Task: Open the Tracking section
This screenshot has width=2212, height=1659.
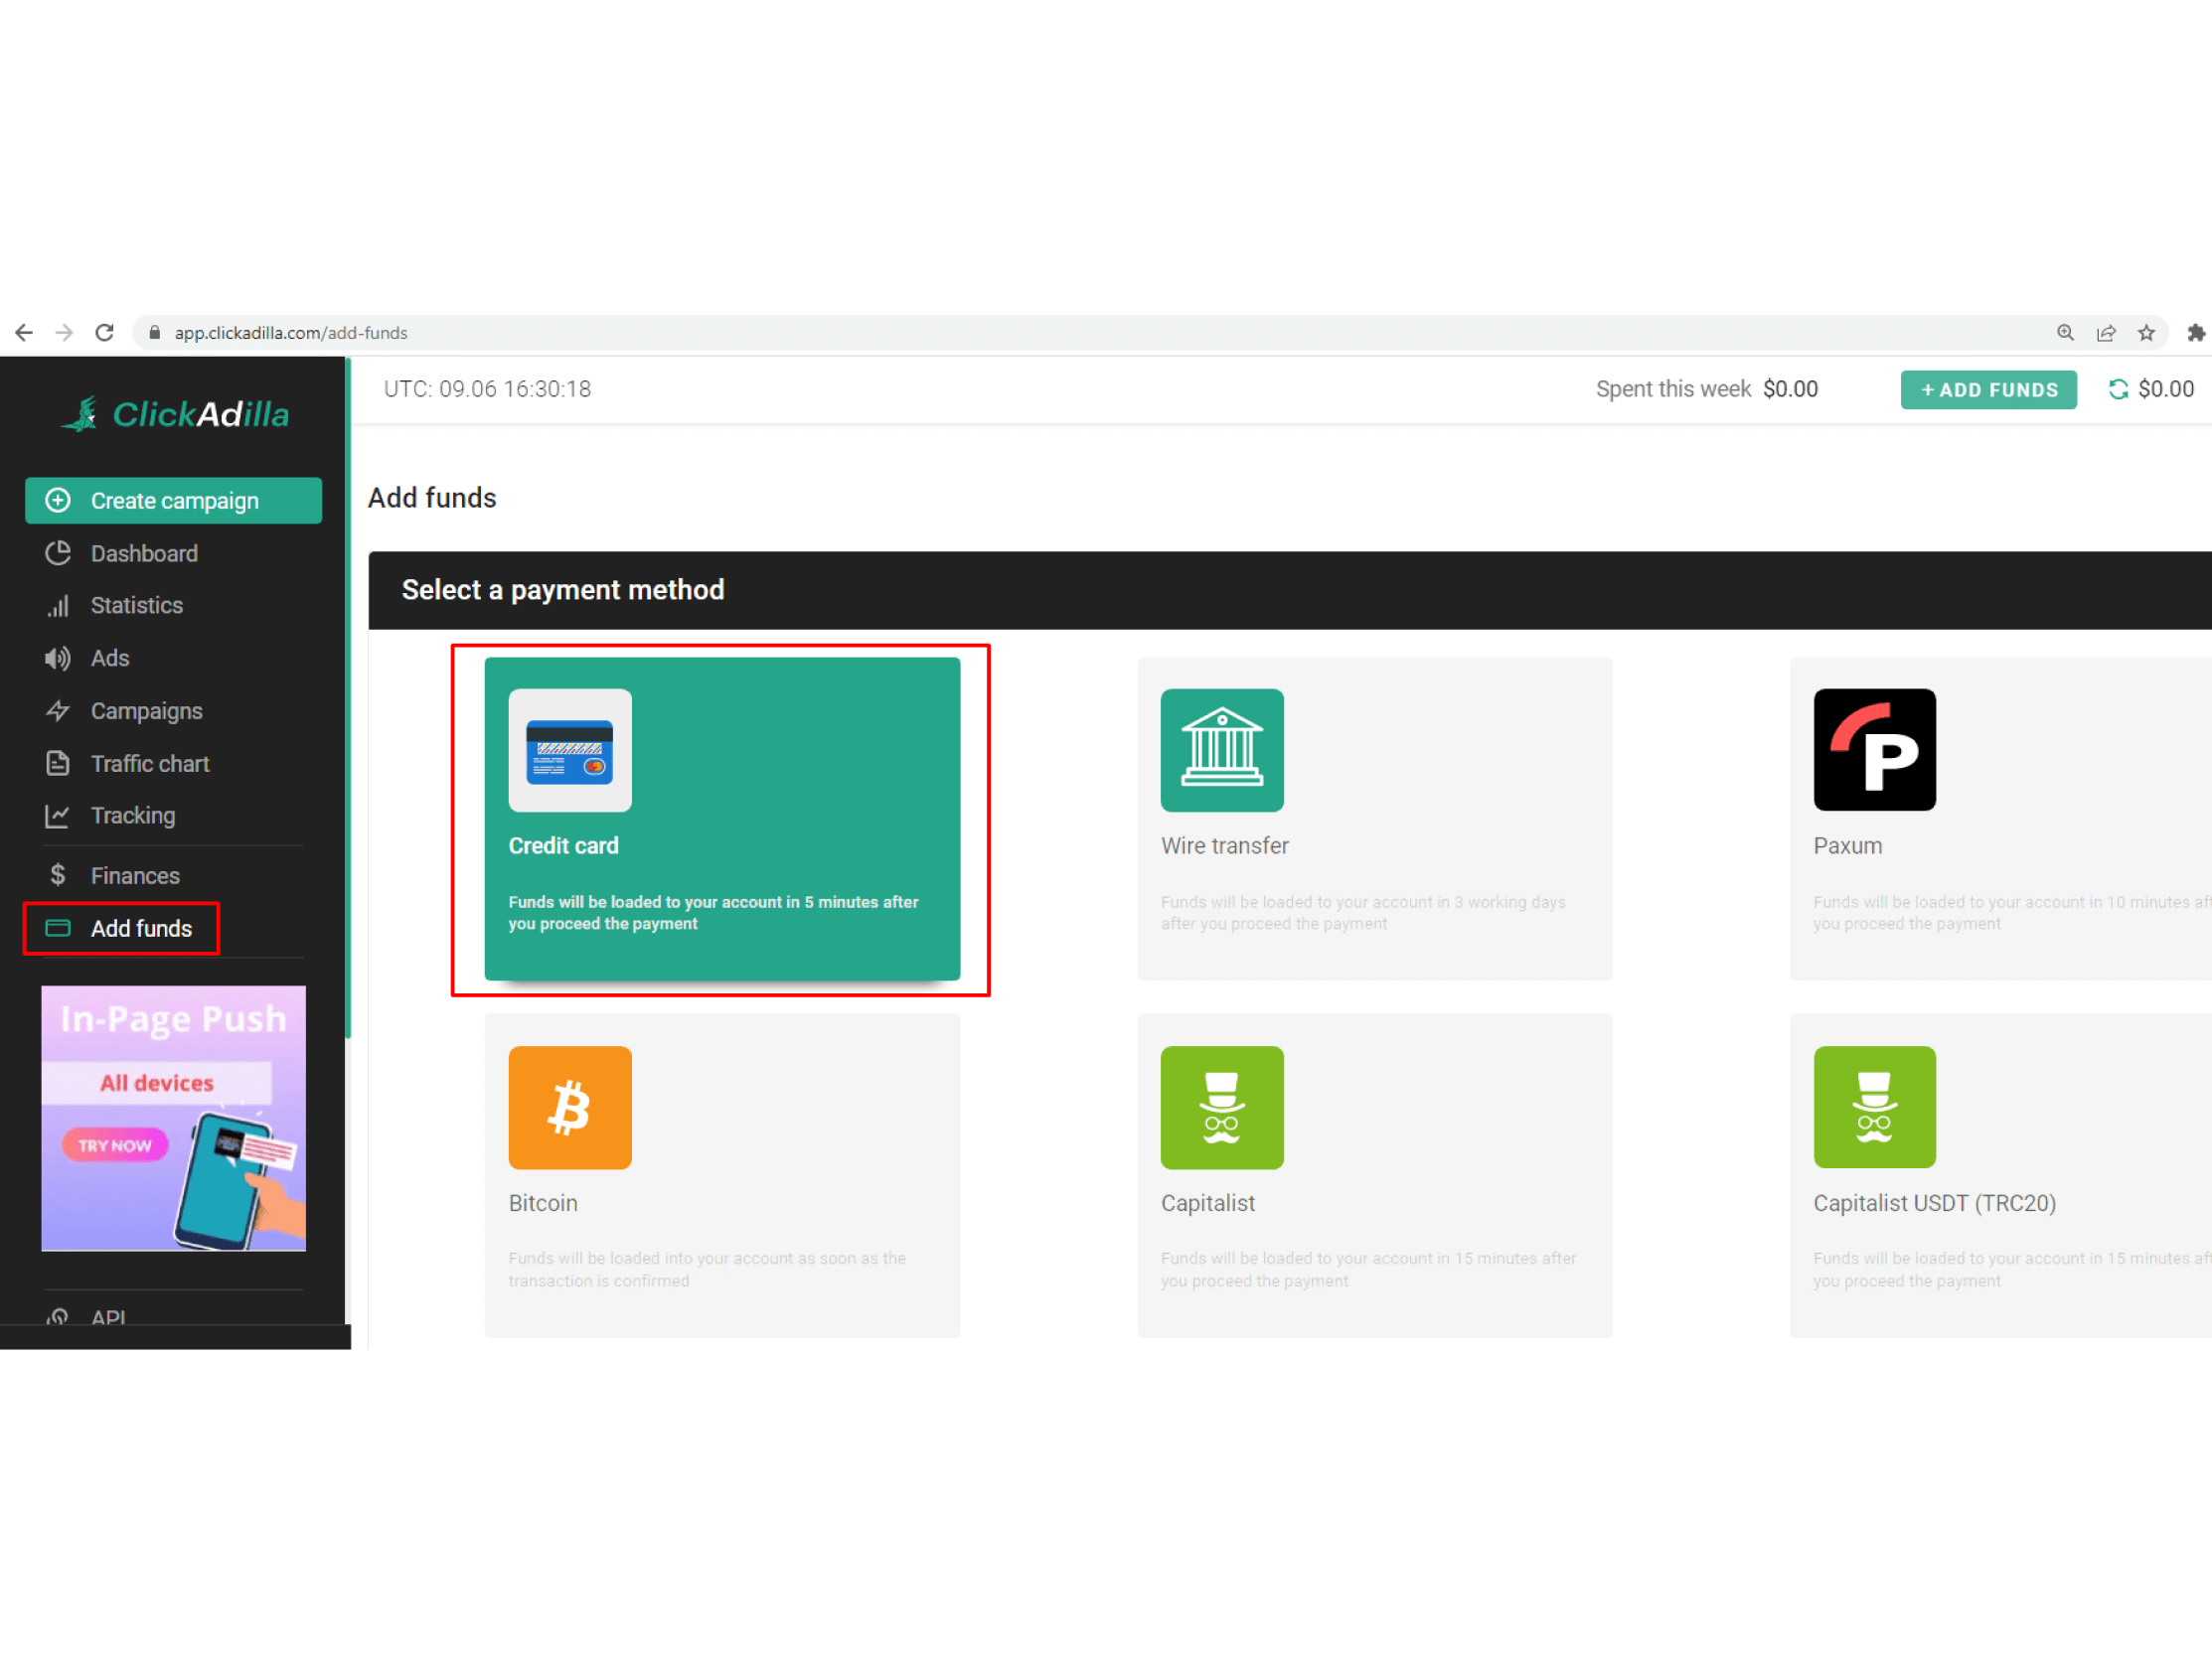Action: click(x=132, y=816)
